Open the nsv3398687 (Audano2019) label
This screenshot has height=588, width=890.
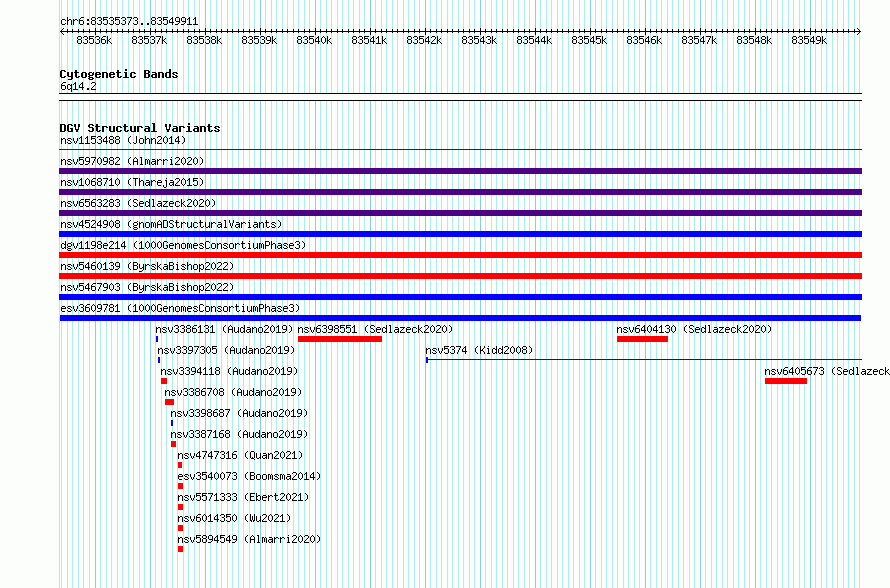[x=239, y=413]
